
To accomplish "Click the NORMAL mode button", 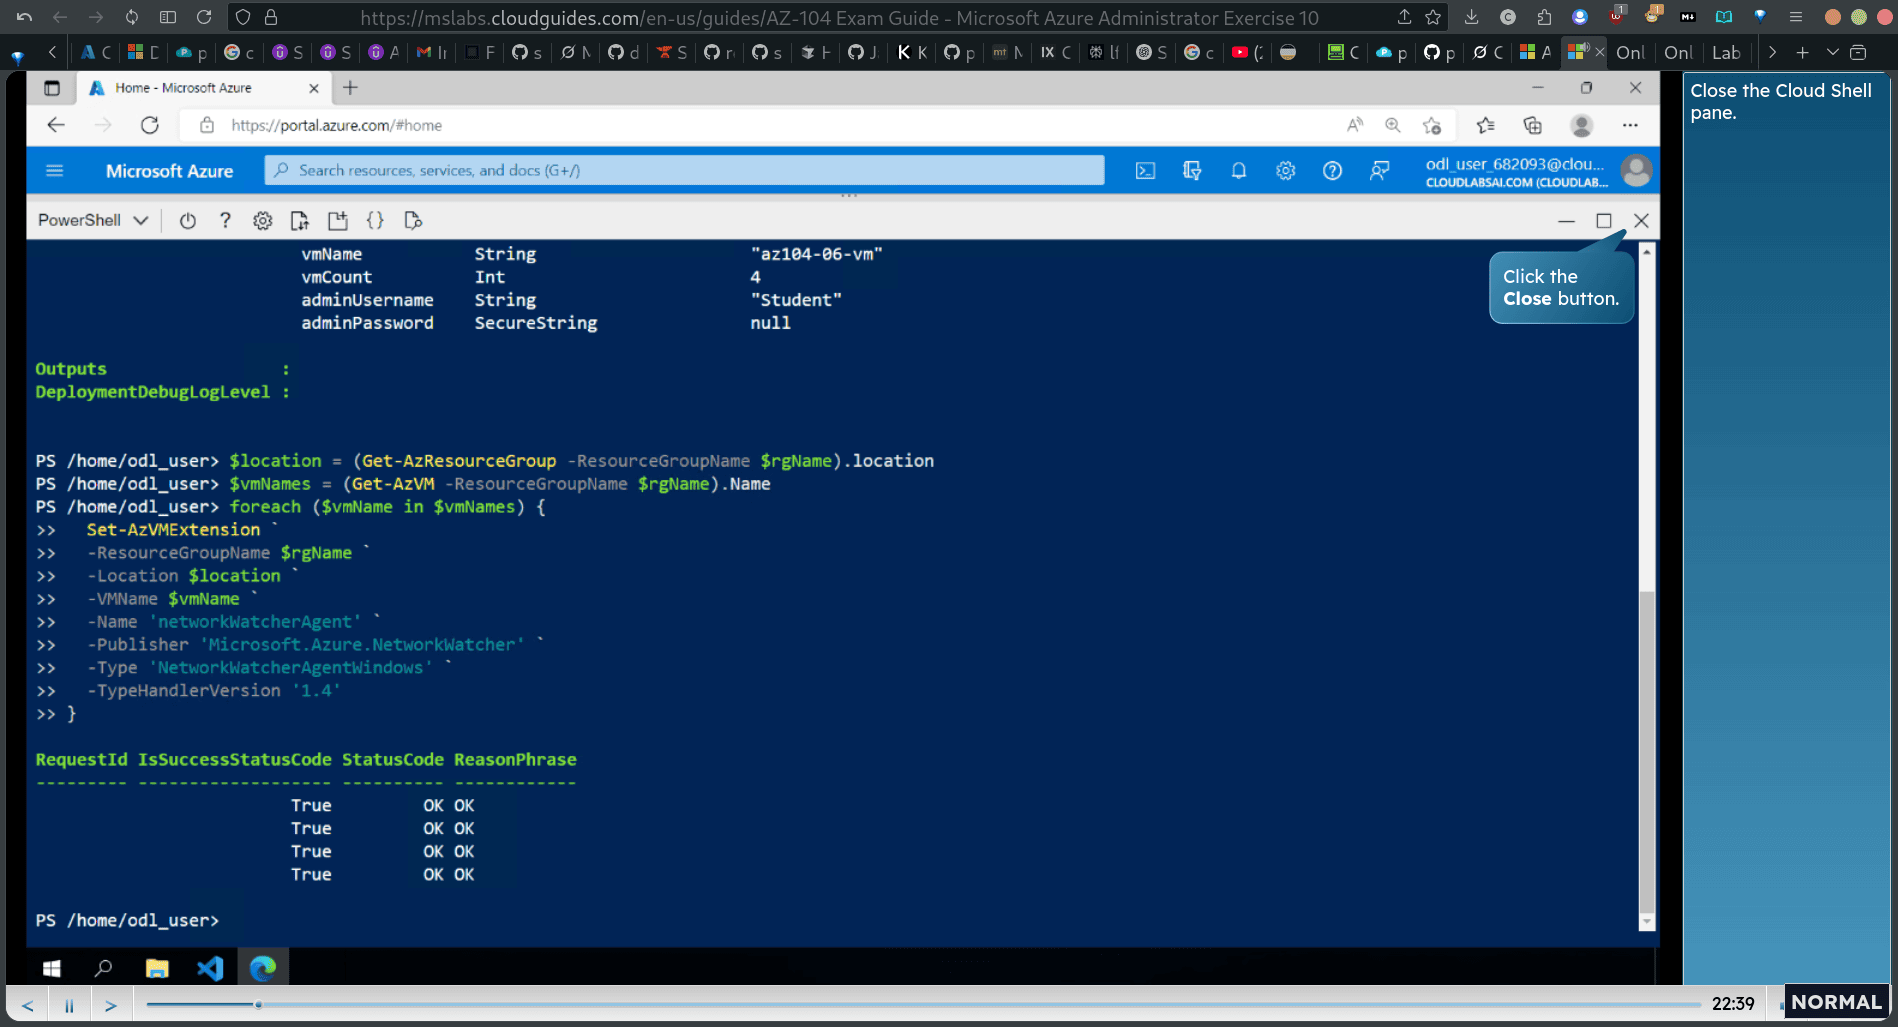I will pyautogui.click(x=1836, y=1002).
